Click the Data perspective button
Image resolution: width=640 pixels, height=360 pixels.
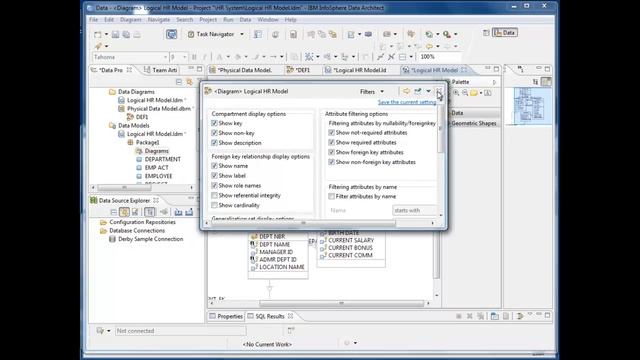pyautogui.click(x=505, y=33)
